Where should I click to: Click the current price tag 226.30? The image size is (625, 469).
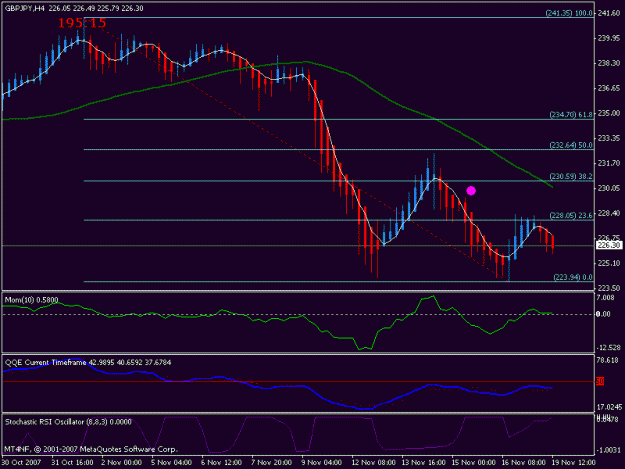609,245
